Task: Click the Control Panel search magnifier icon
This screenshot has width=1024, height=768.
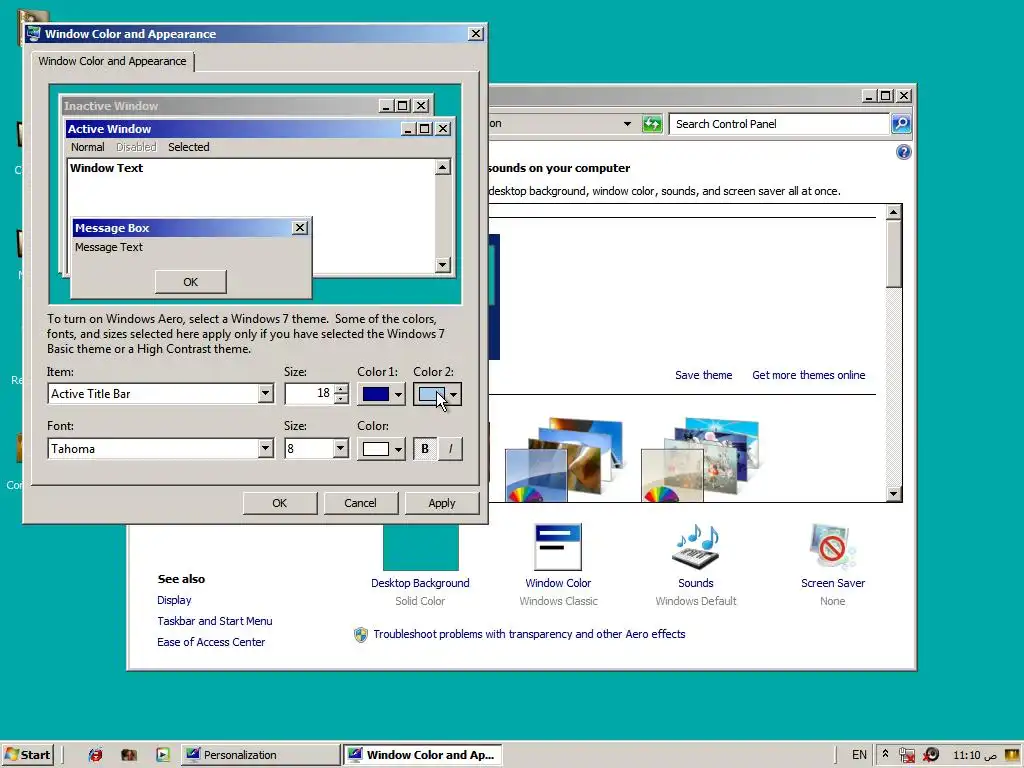Action: pyautogui.click(x=901, y=123)
